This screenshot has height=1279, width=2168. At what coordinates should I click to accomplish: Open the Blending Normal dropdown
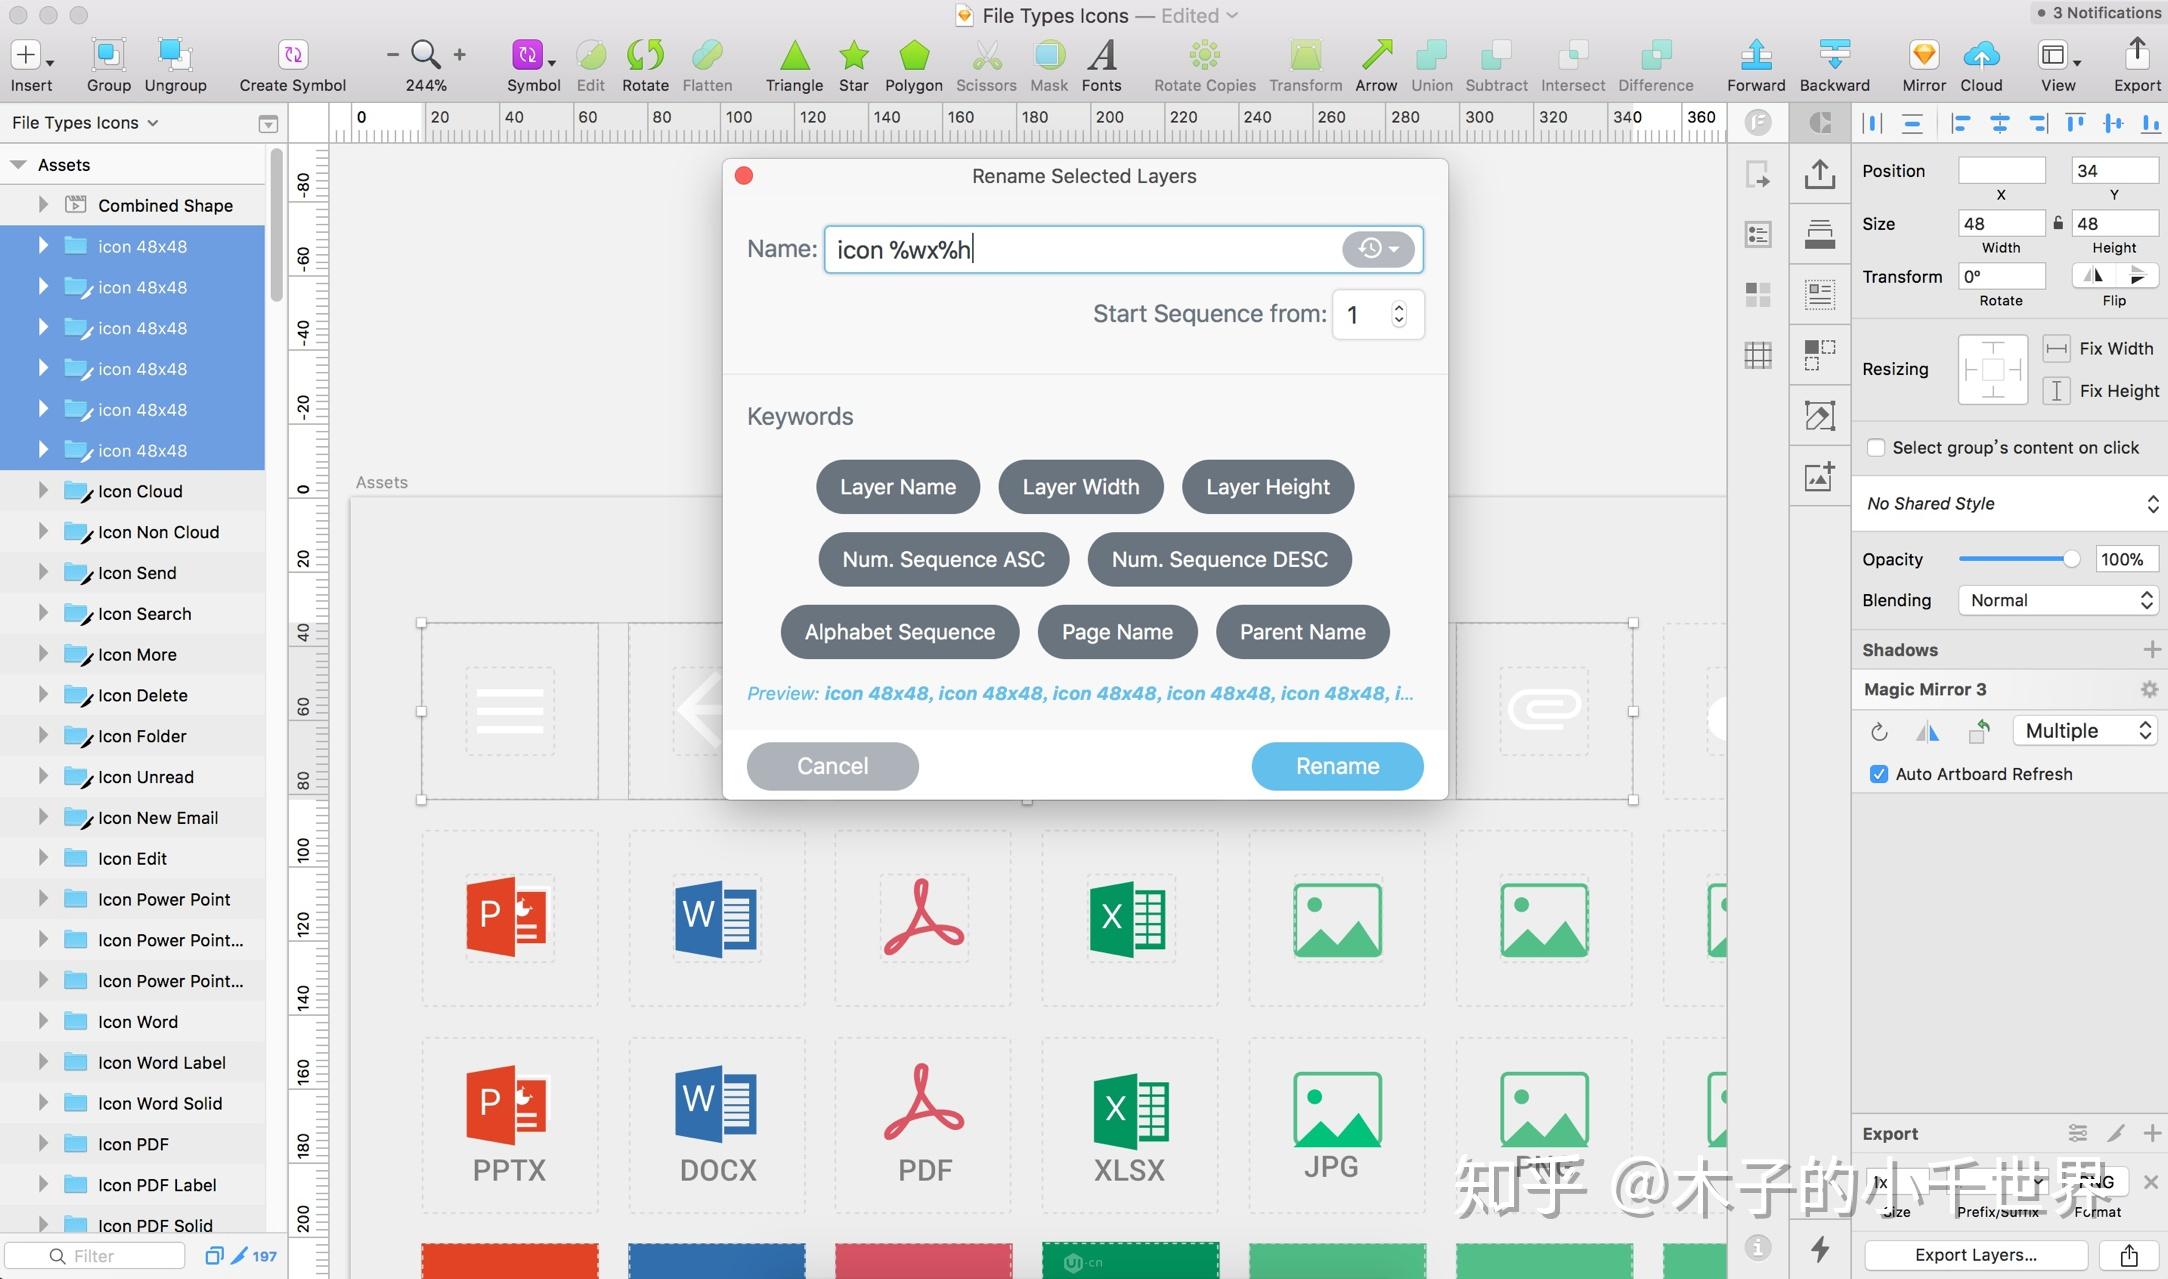pos(2058,600)
